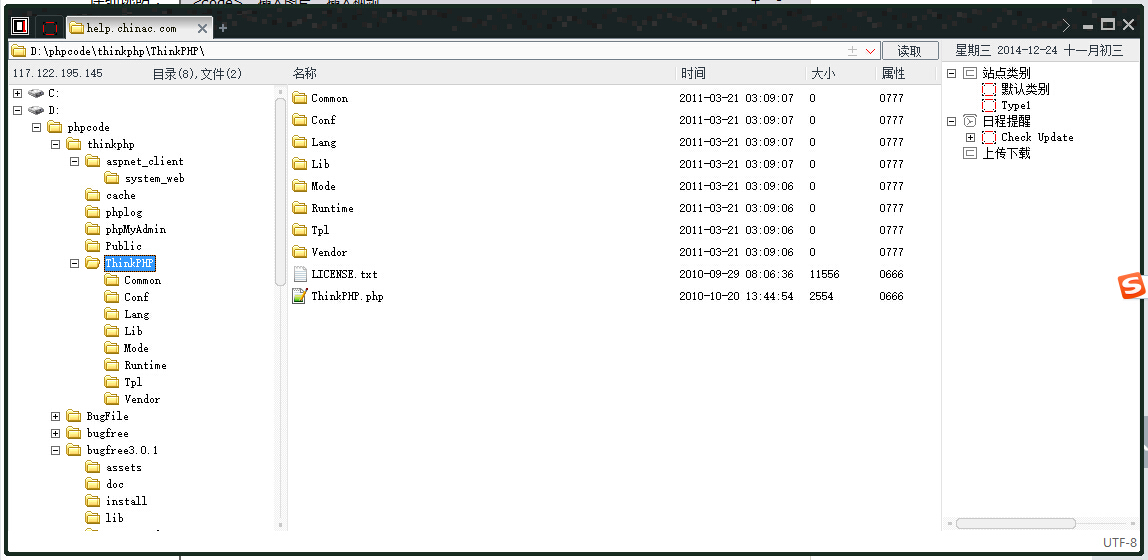
Task: Open the red dashed circle tab icon
Action: [x=49, y=28]
